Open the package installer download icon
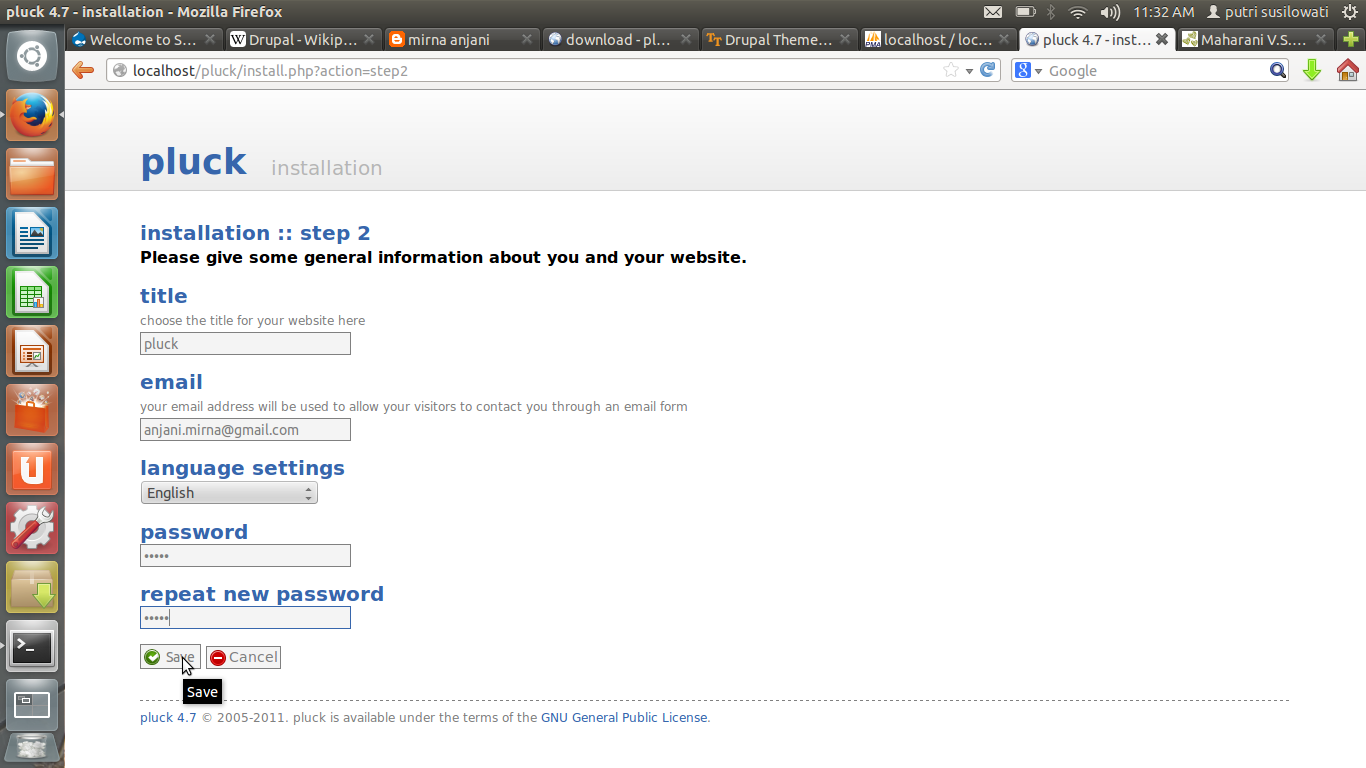This screenshot has height=768, width=1366. tap(32, 587)
